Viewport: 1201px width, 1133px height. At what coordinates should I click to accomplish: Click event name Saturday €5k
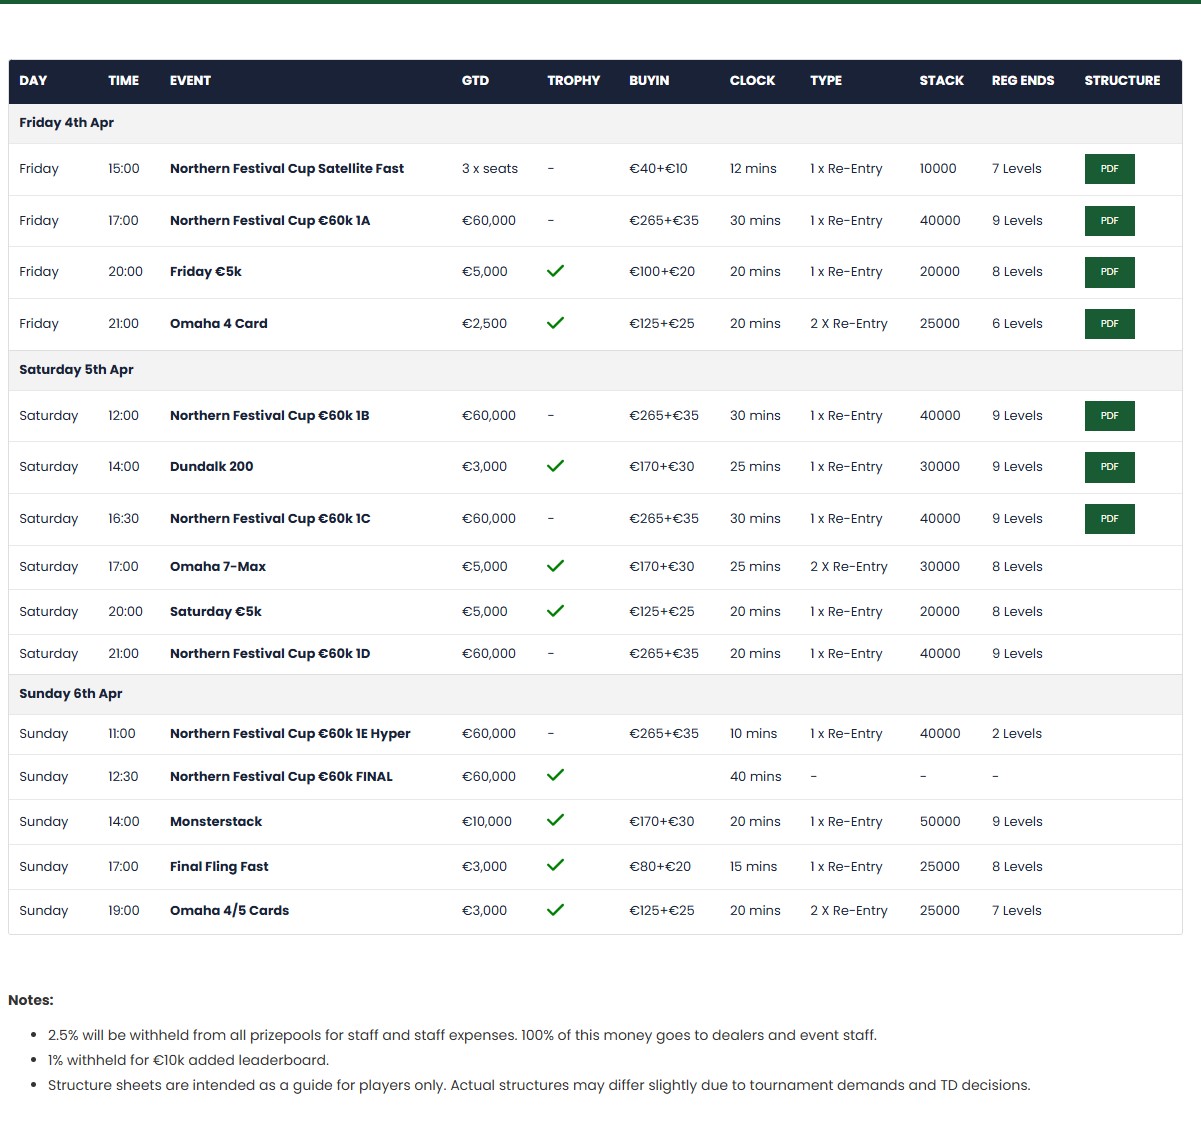click(x=216, y=612)
